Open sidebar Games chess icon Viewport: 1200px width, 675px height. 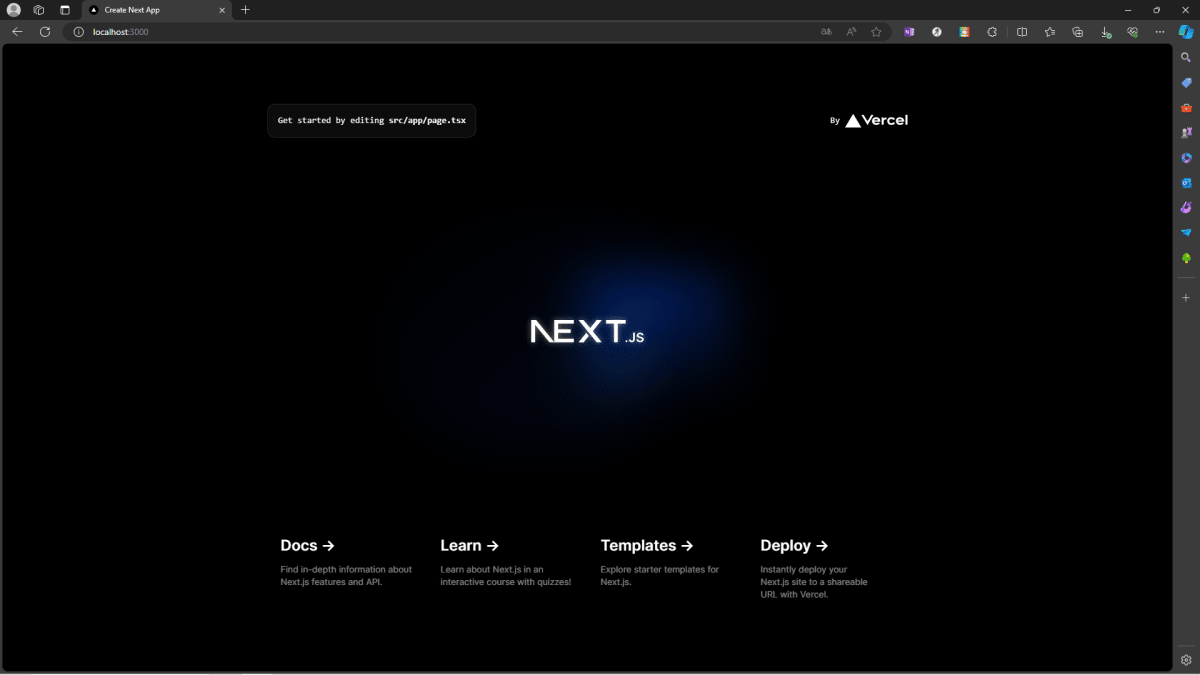1186,132
